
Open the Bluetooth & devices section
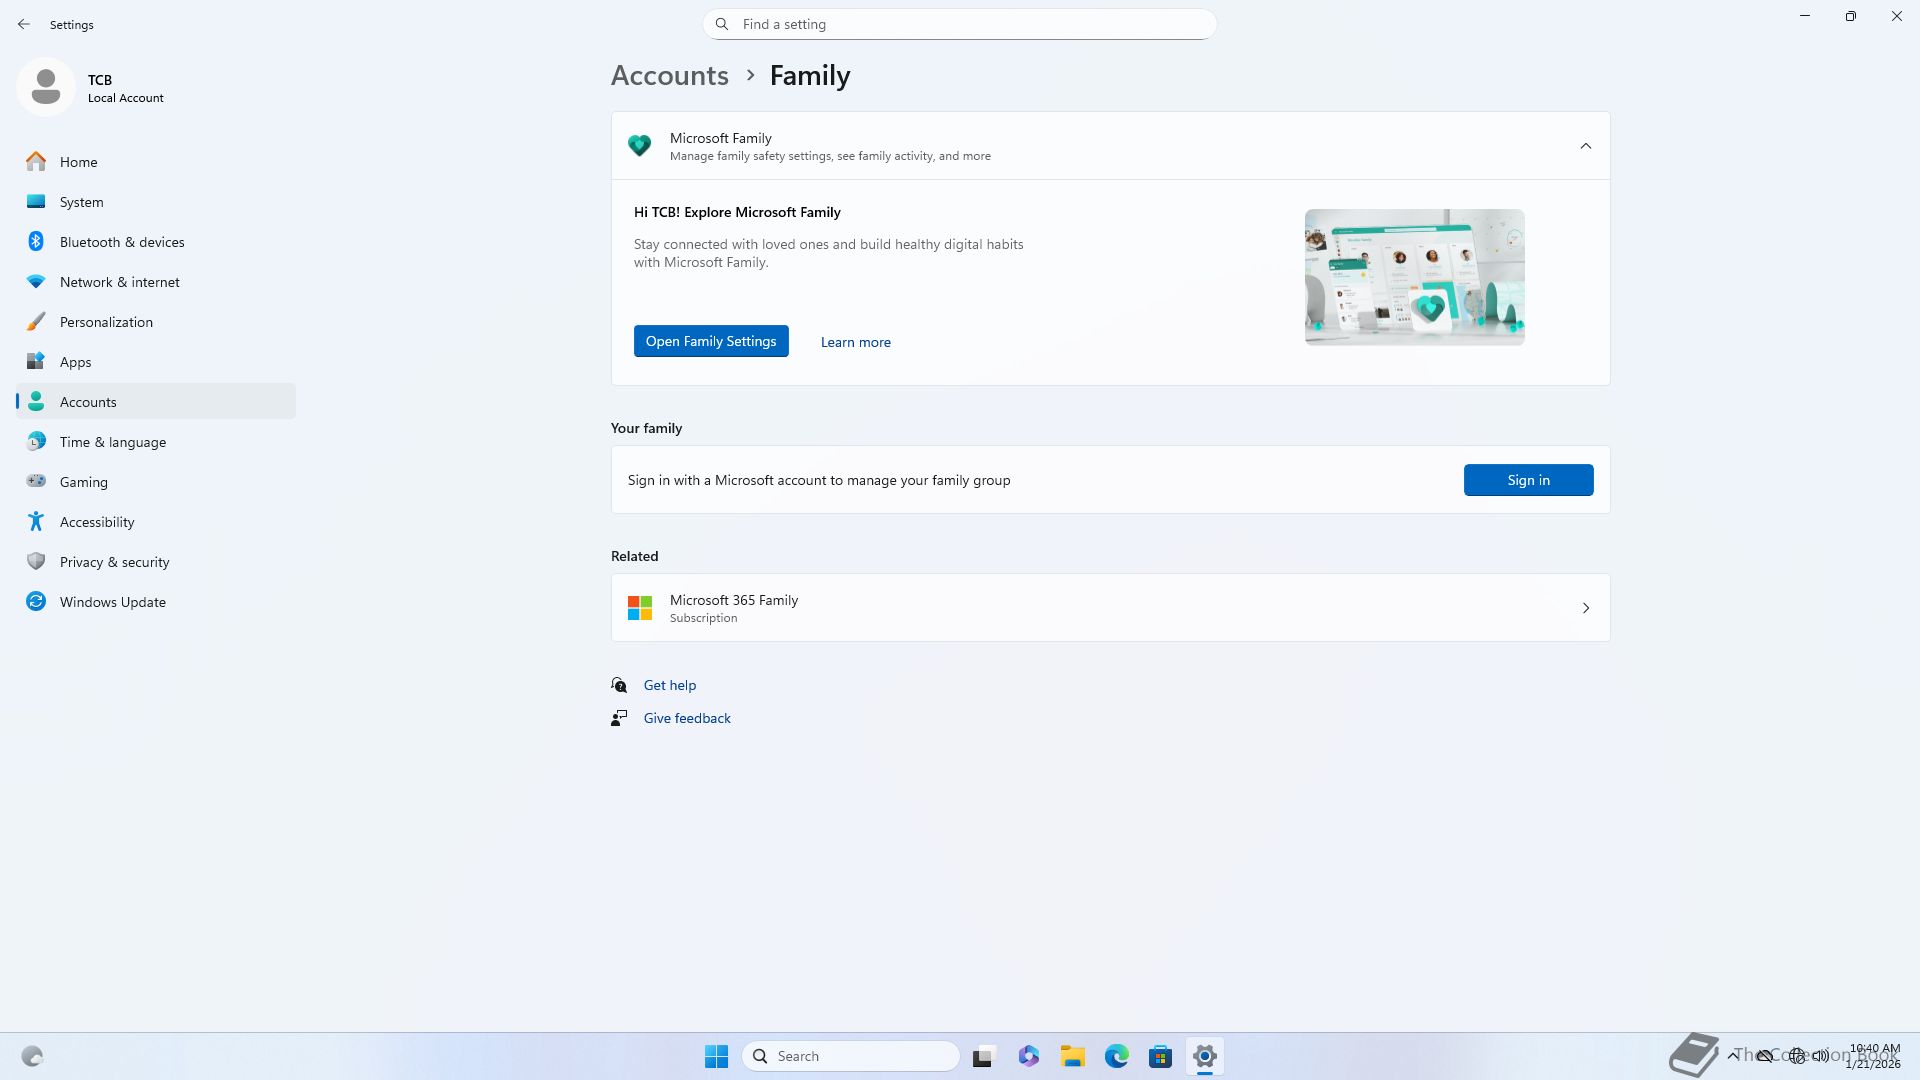pyautogui.click(x=122, y=242)
